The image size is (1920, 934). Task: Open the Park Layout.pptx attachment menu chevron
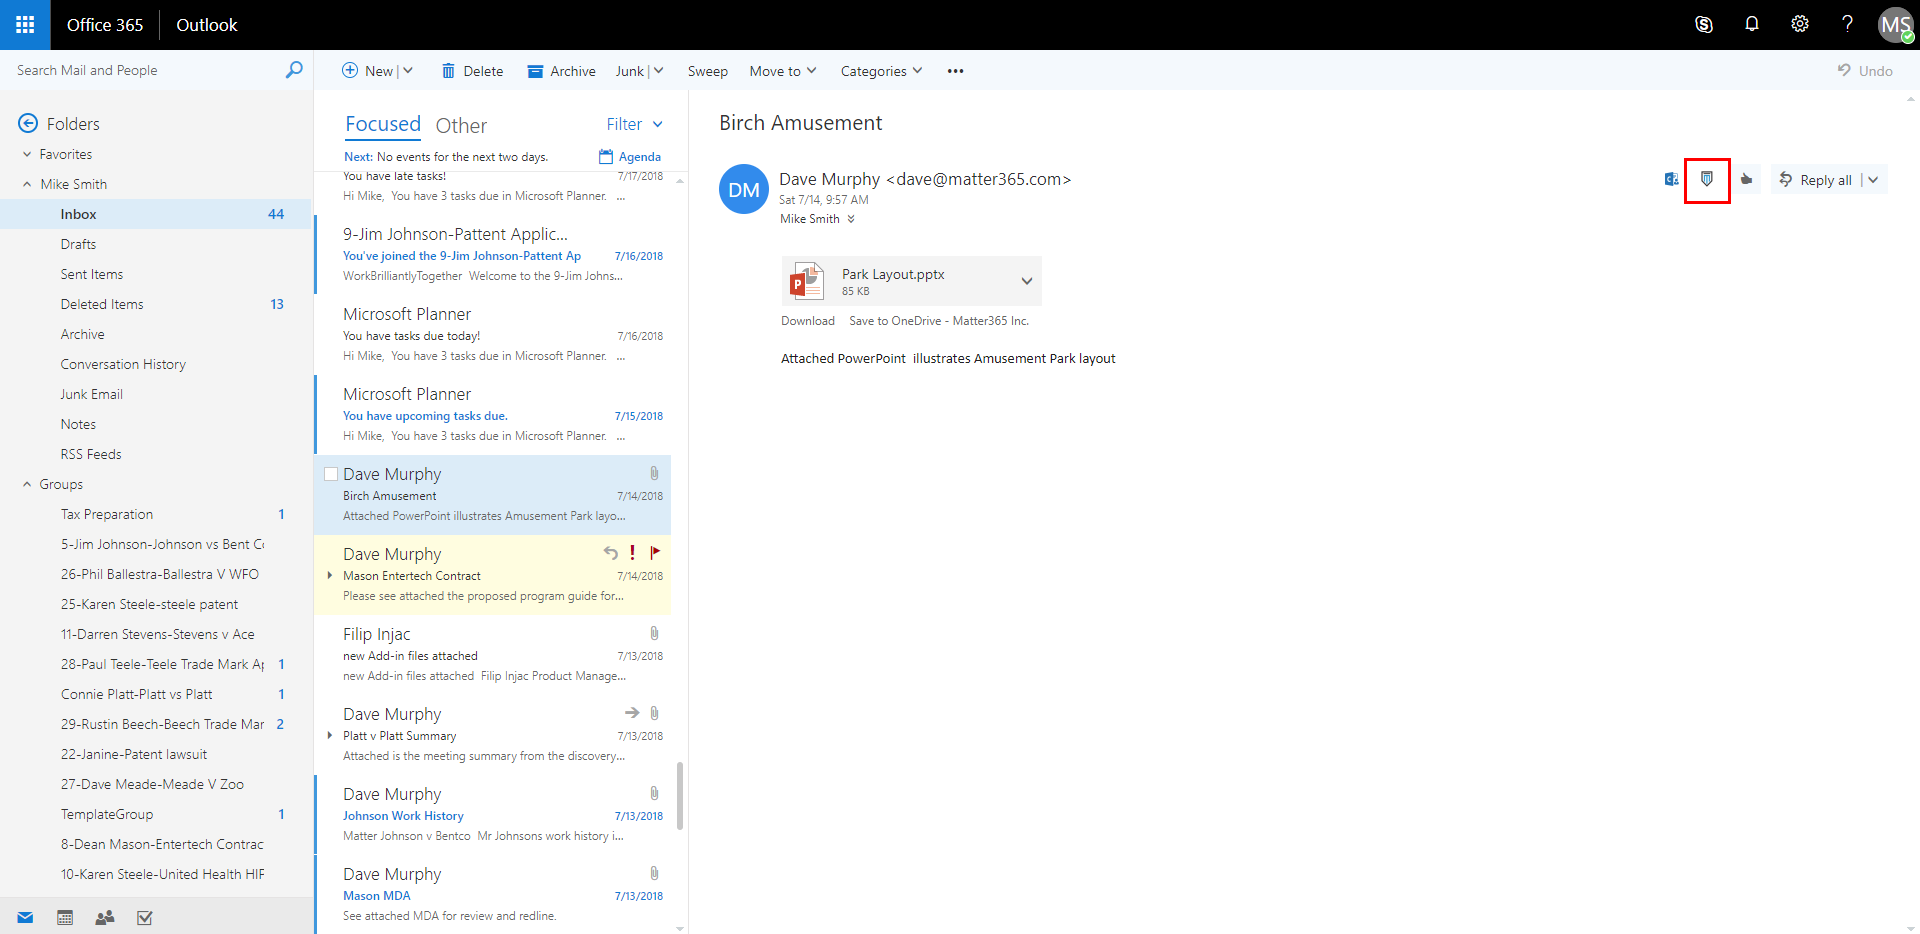pyautogui.click(x=1027, y=281)
